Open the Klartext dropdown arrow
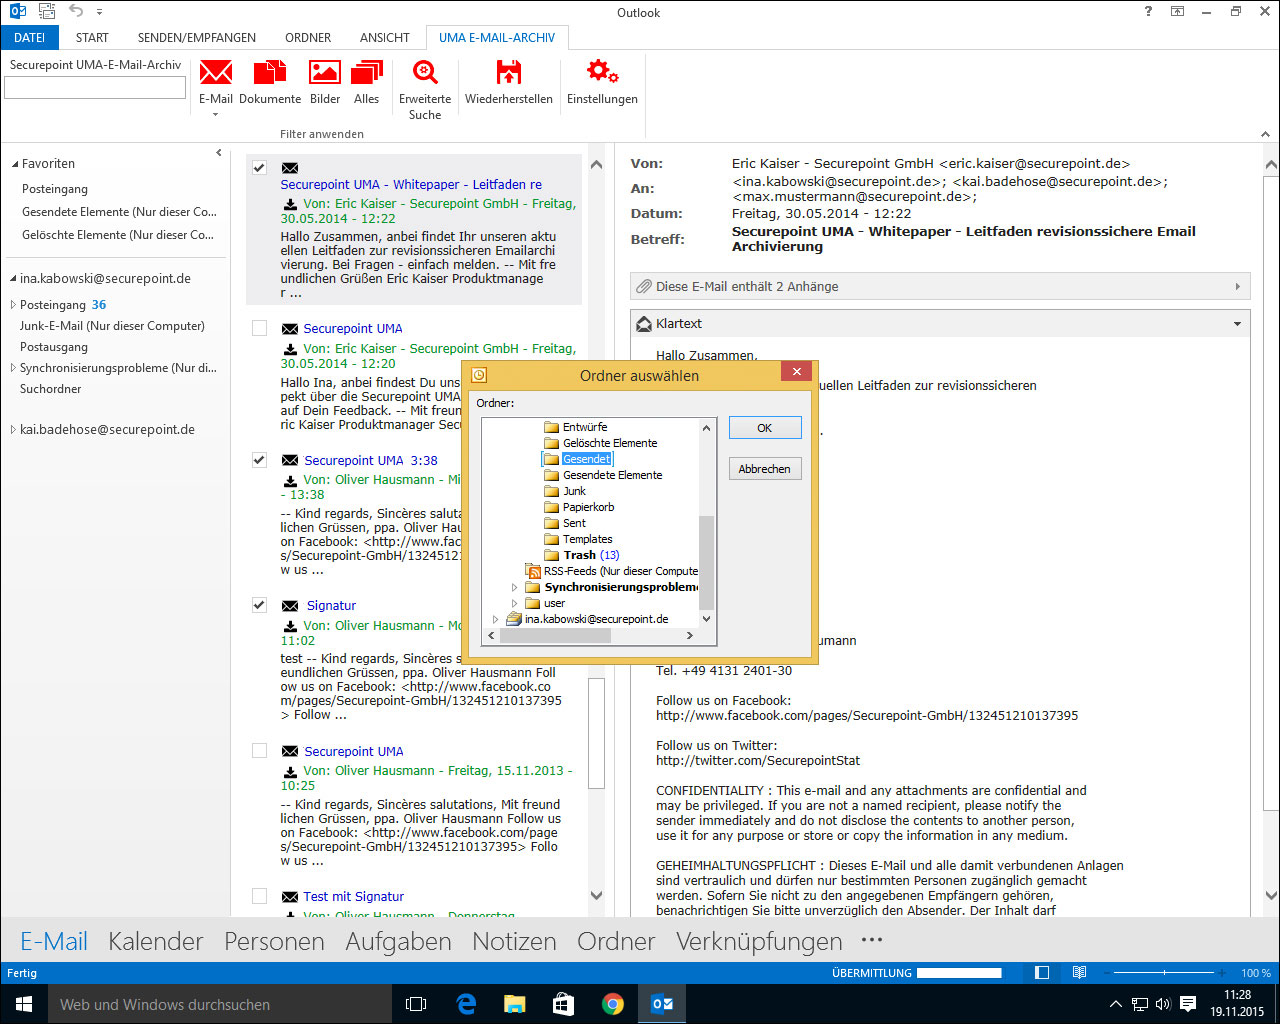 pyautogui.click(x=1237, y=324)
